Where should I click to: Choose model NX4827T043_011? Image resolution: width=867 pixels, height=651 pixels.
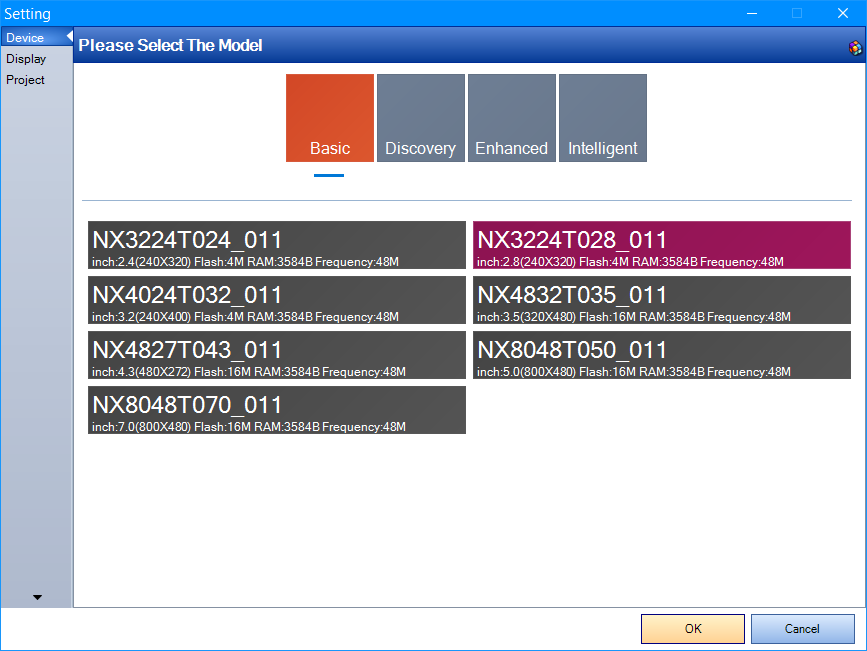point(276,355)
